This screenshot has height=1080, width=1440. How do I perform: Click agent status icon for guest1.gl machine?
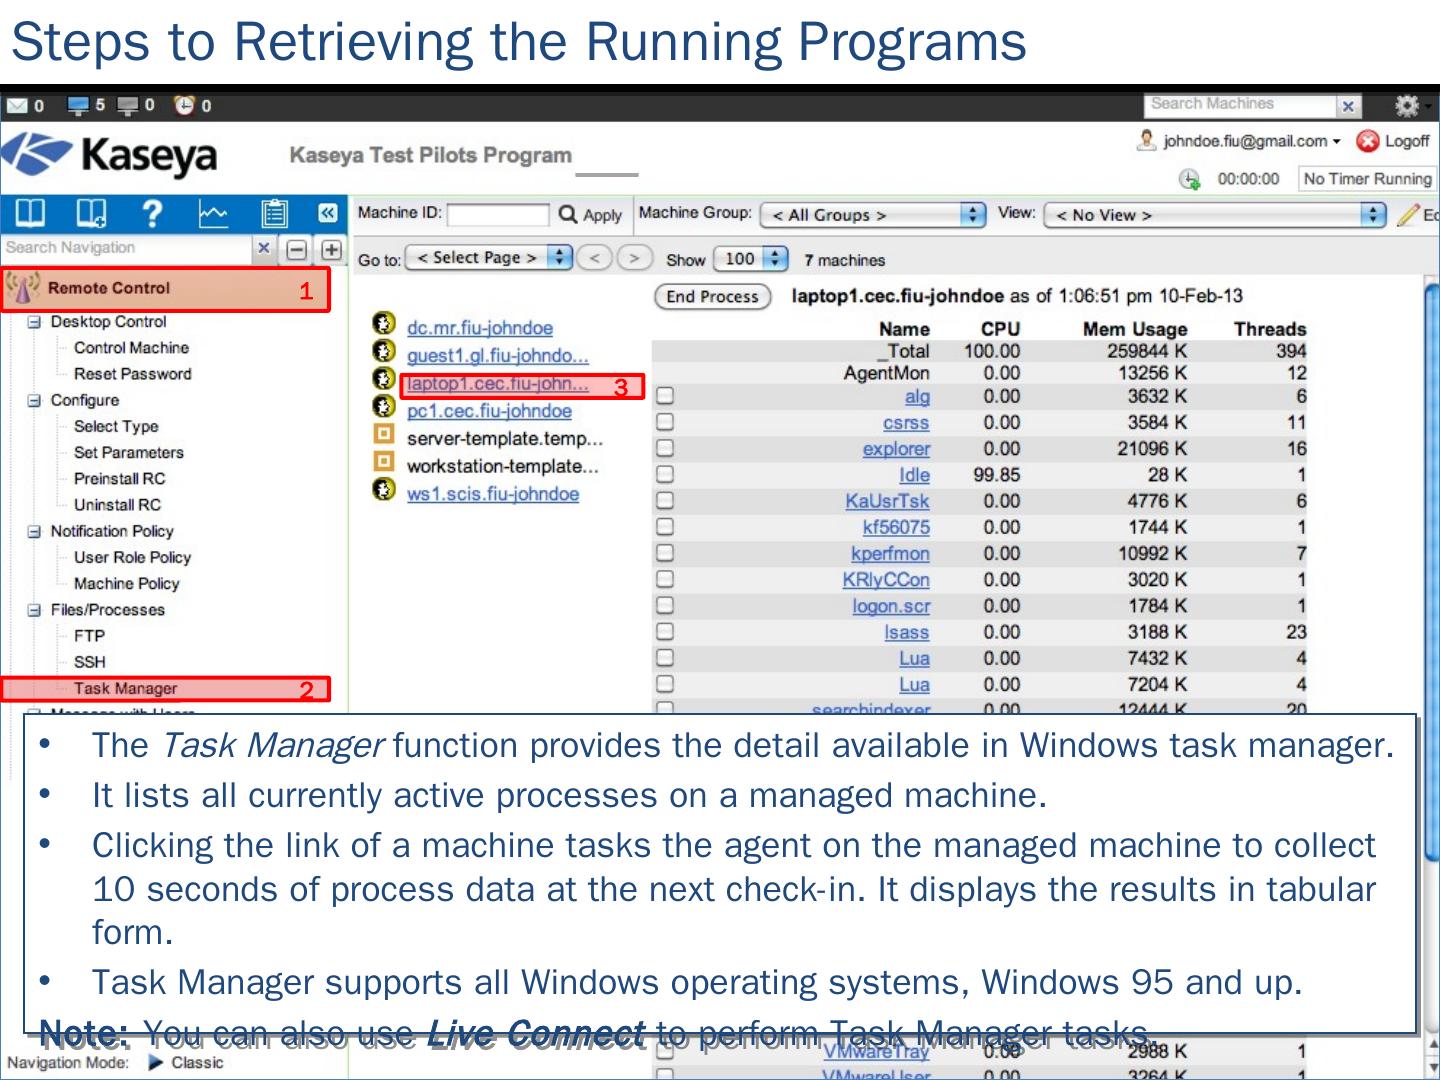tap(383, 351)
